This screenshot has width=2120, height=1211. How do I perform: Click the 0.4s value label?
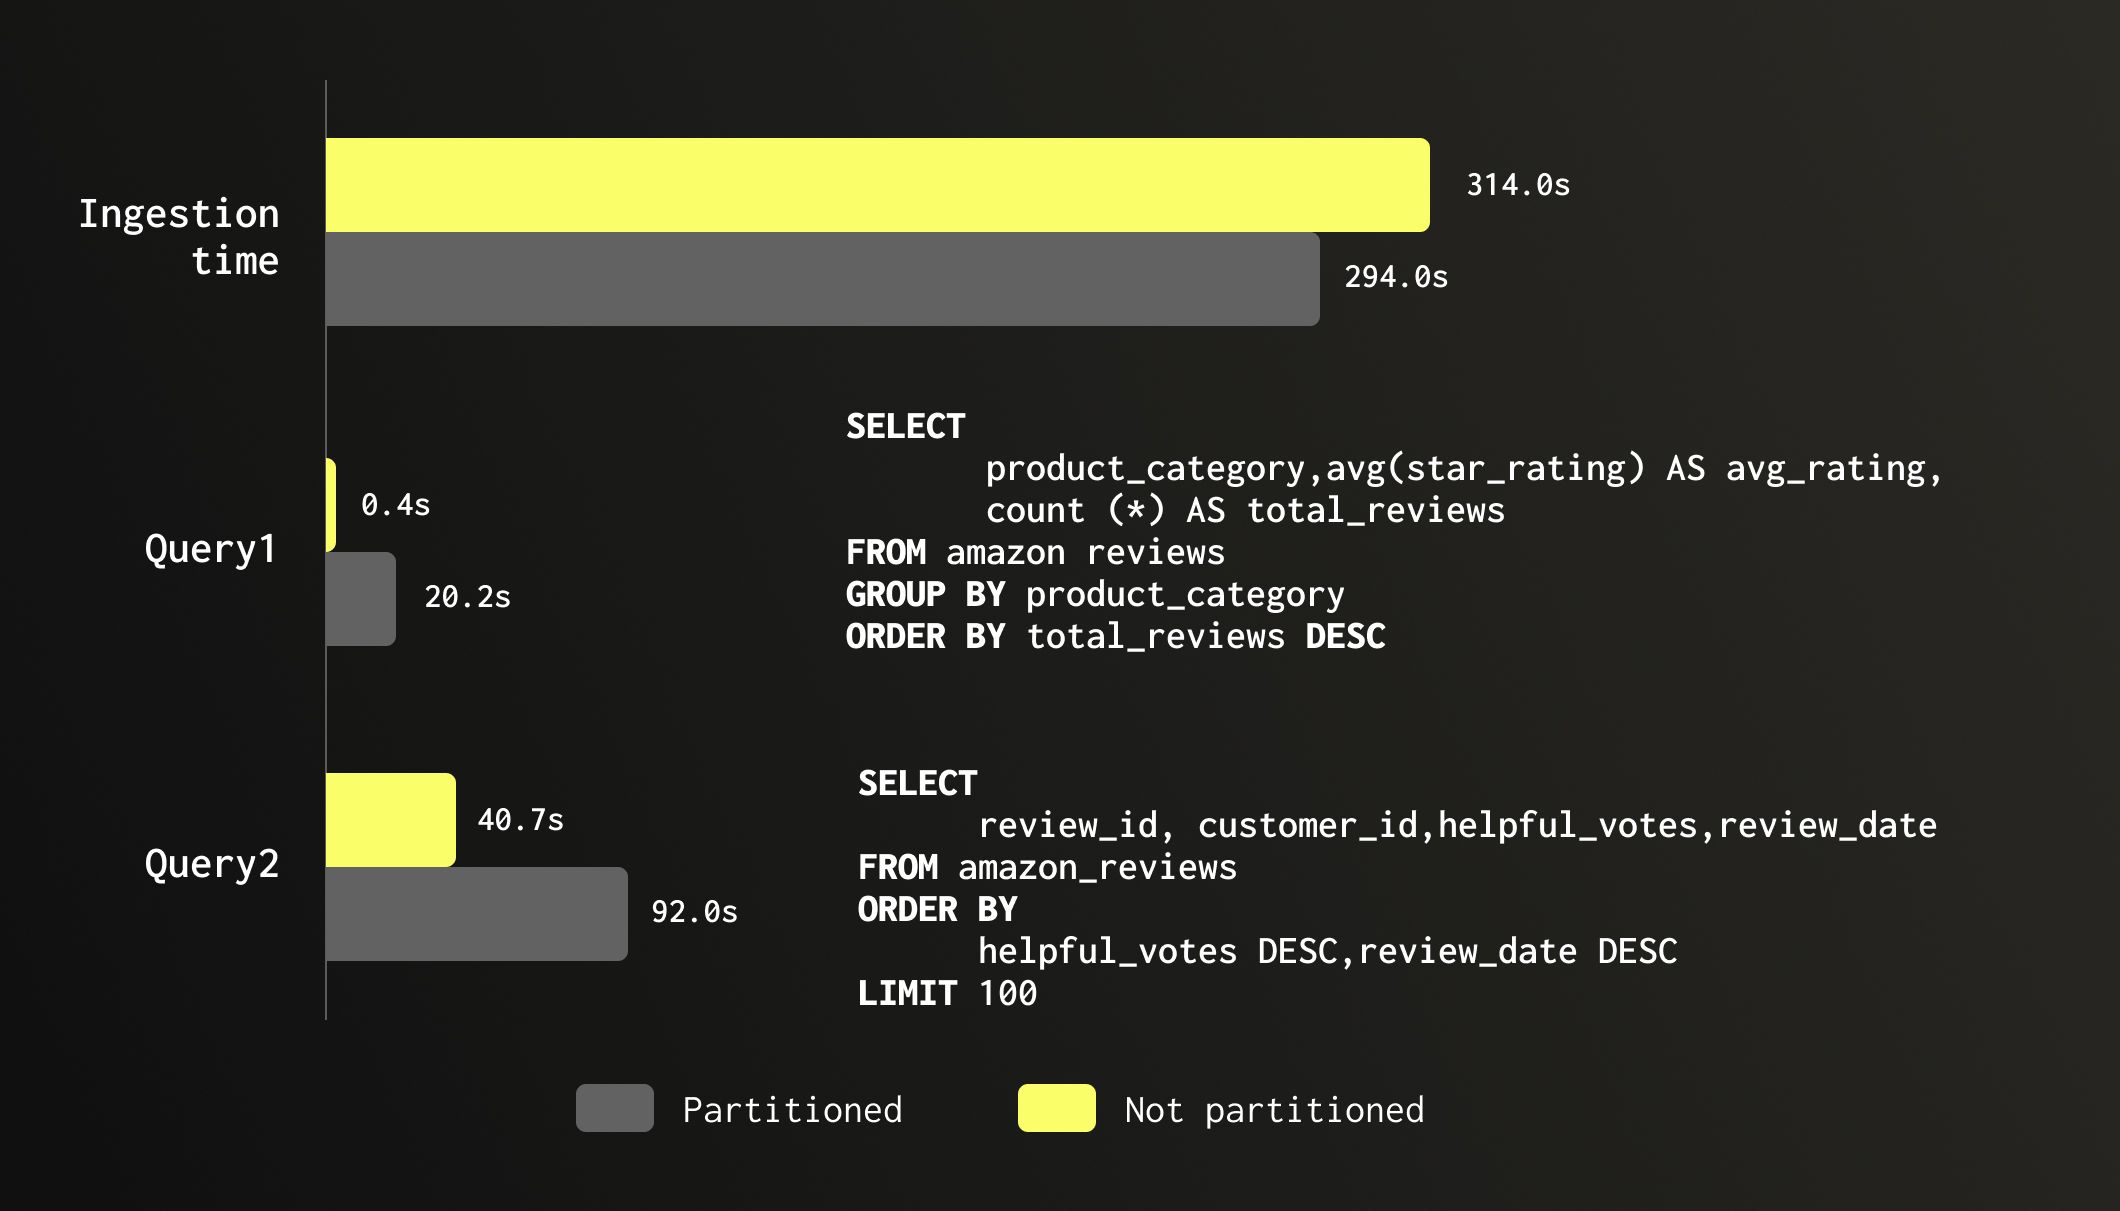[395, 505]
